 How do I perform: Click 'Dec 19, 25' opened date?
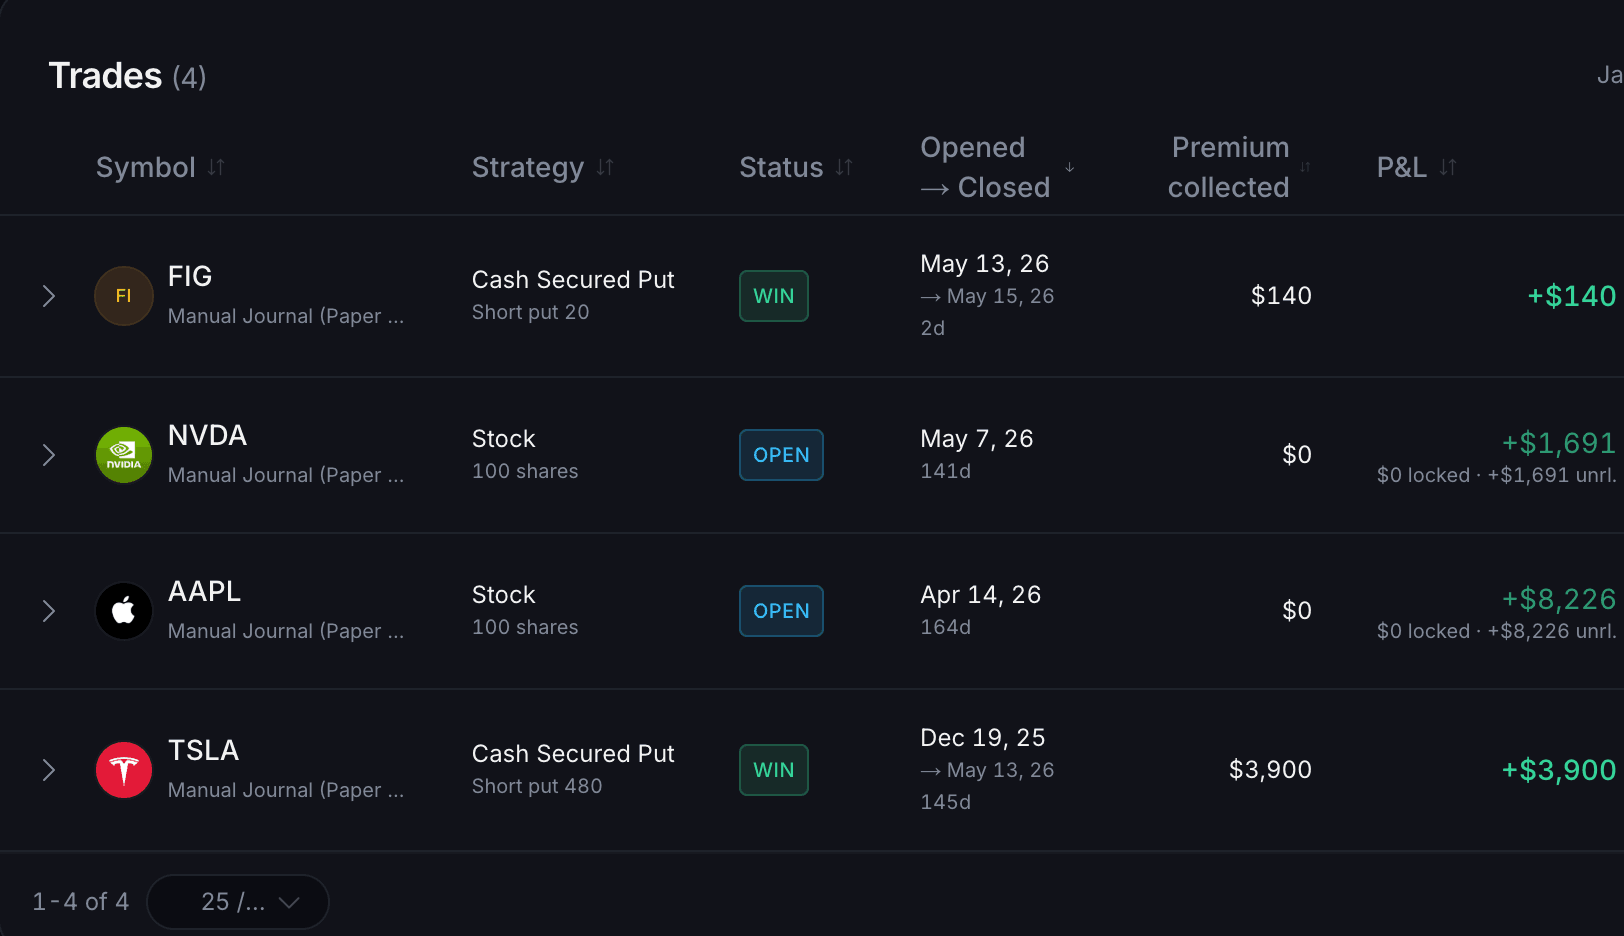click(983, 738)
